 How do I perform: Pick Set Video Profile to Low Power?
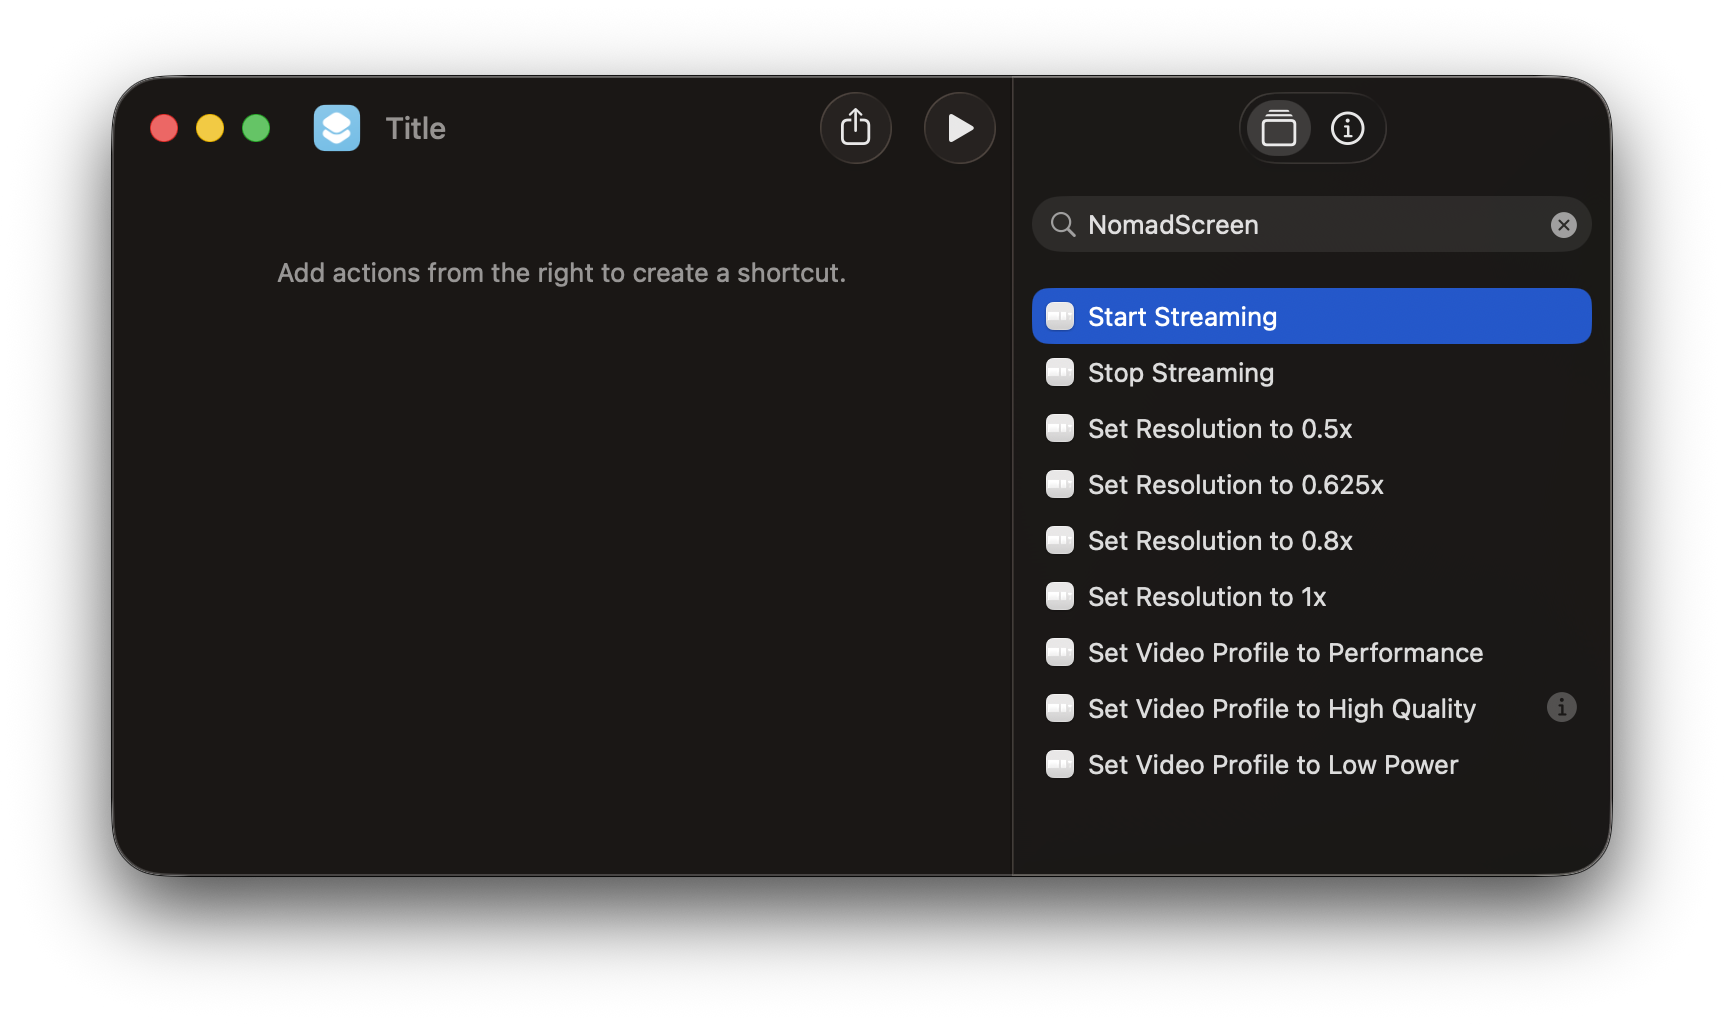coord(1311,764)
